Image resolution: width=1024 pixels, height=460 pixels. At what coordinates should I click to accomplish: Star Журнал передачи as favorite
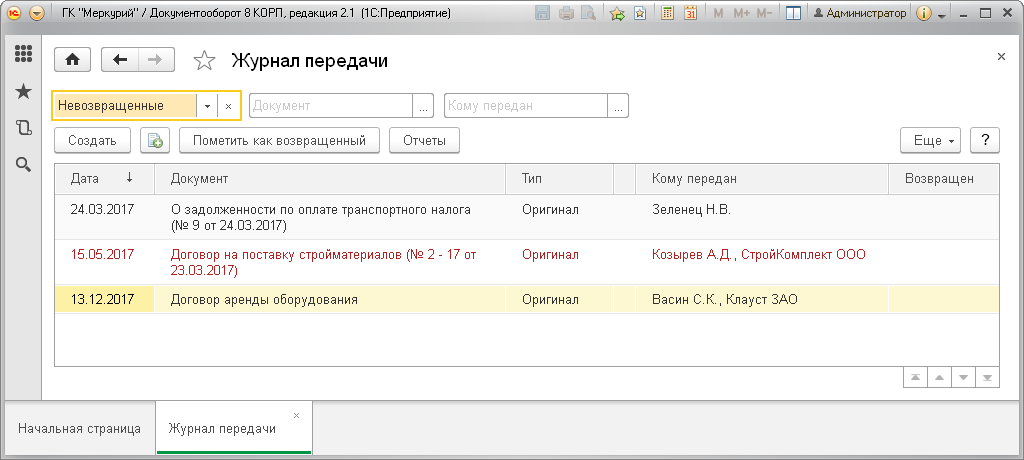204,61
